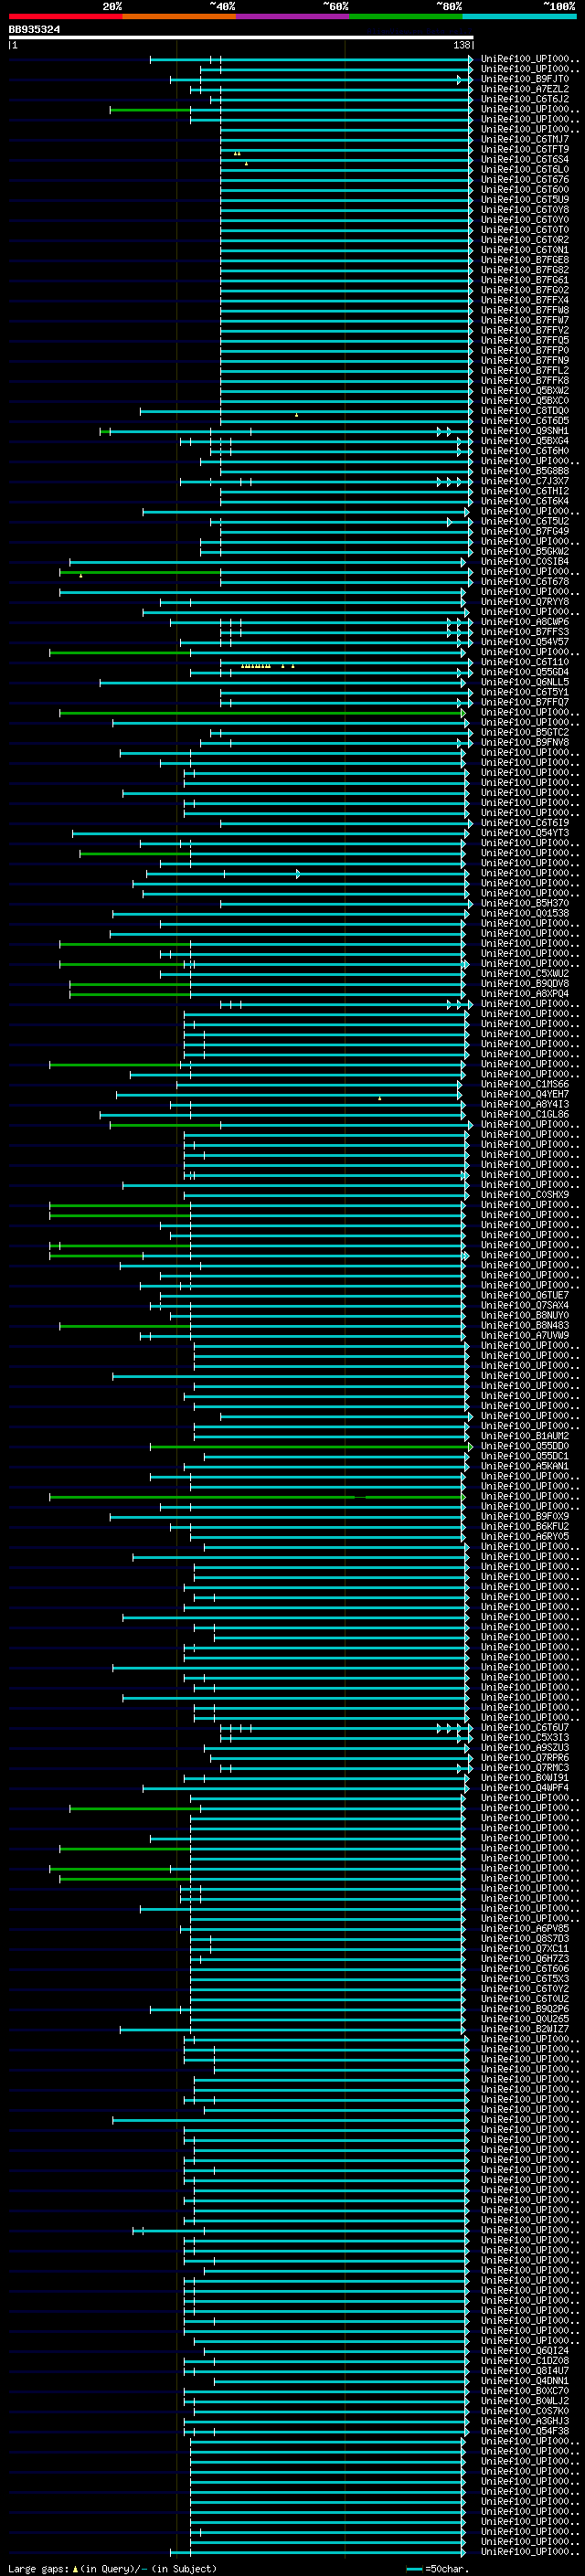Select the UniRef100_C6T6S4 hit label
The image size is (585, 2576).
tap(525, 159)
